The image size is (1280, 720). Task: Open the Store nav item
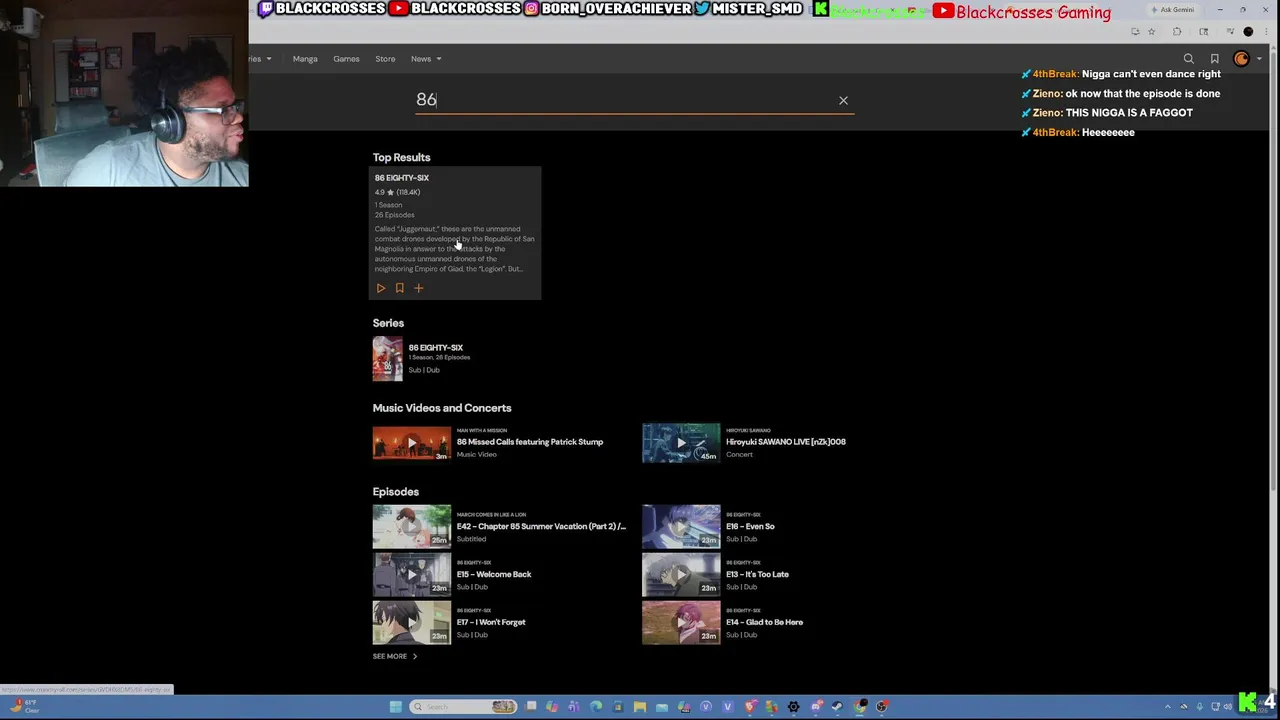(385, 59)
